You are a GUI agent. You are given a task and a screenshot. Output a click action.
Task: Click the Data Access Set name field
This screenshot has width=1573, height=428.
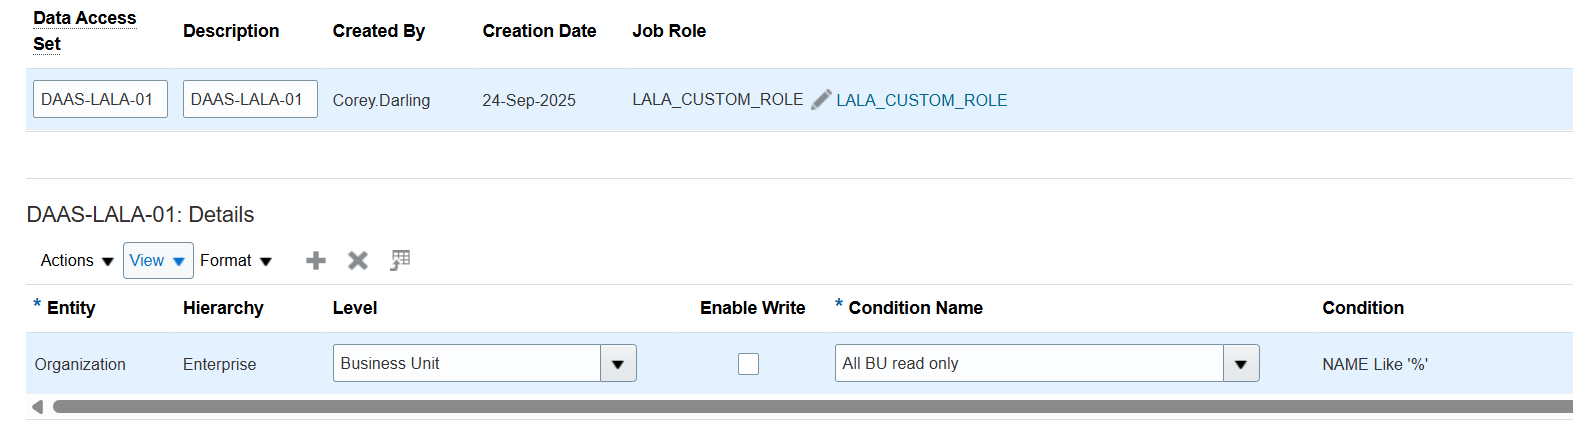click(x=100, y=100)
